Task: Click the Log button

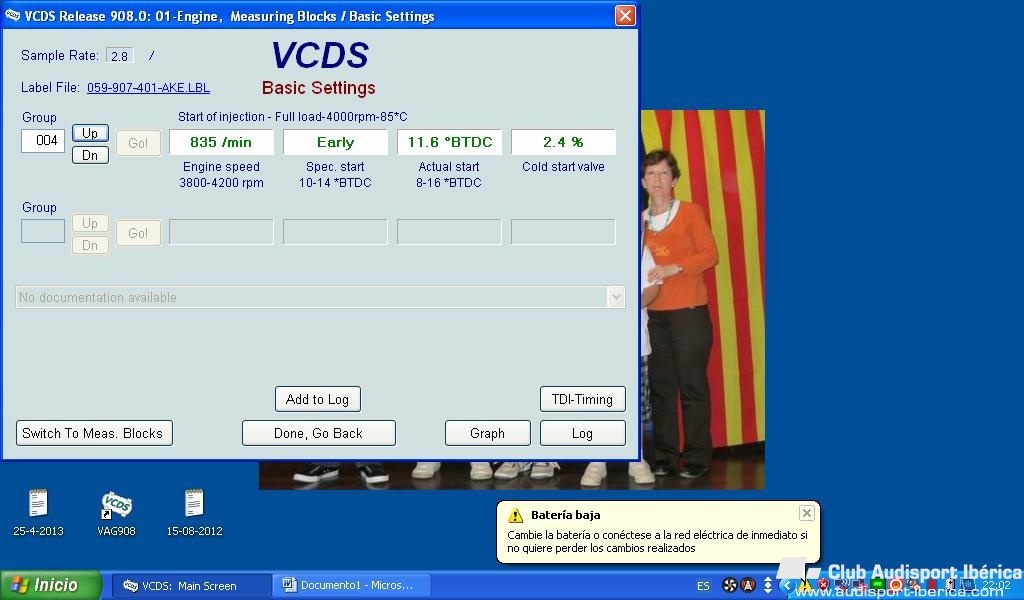Action: (x=583, y=433)
